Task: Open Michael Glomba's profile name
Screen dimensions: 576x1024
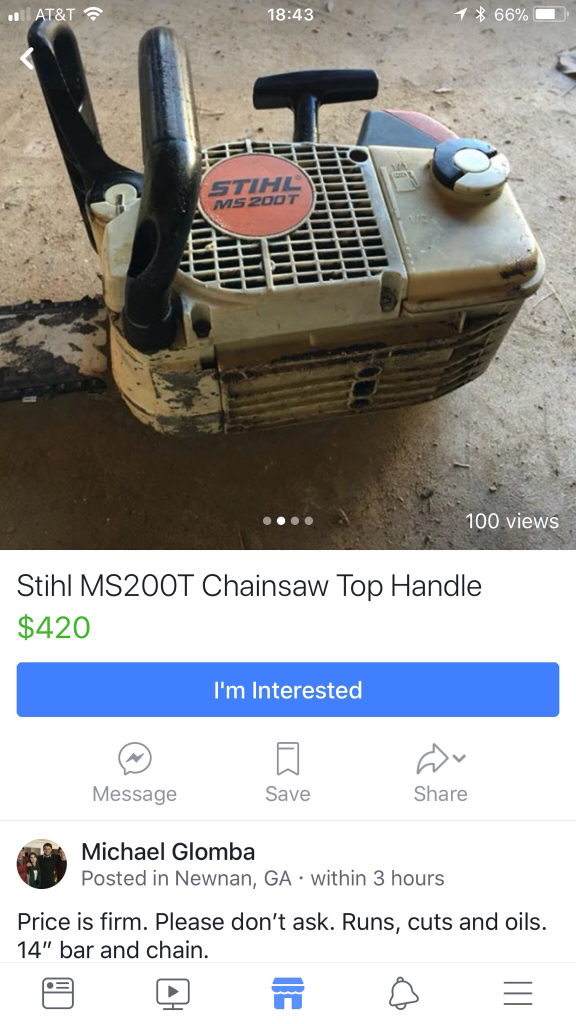Action: click(x=168, y=852)
